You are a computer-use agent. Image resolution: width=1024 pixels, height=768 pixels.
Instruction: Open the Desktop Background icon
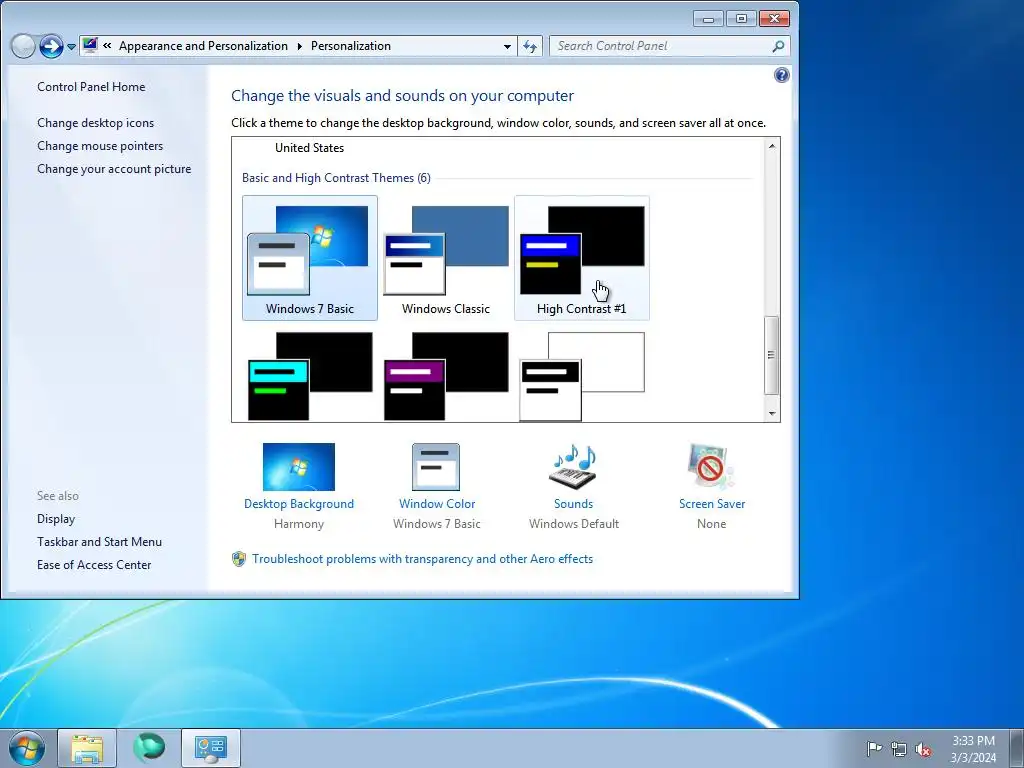click(298, 467)
